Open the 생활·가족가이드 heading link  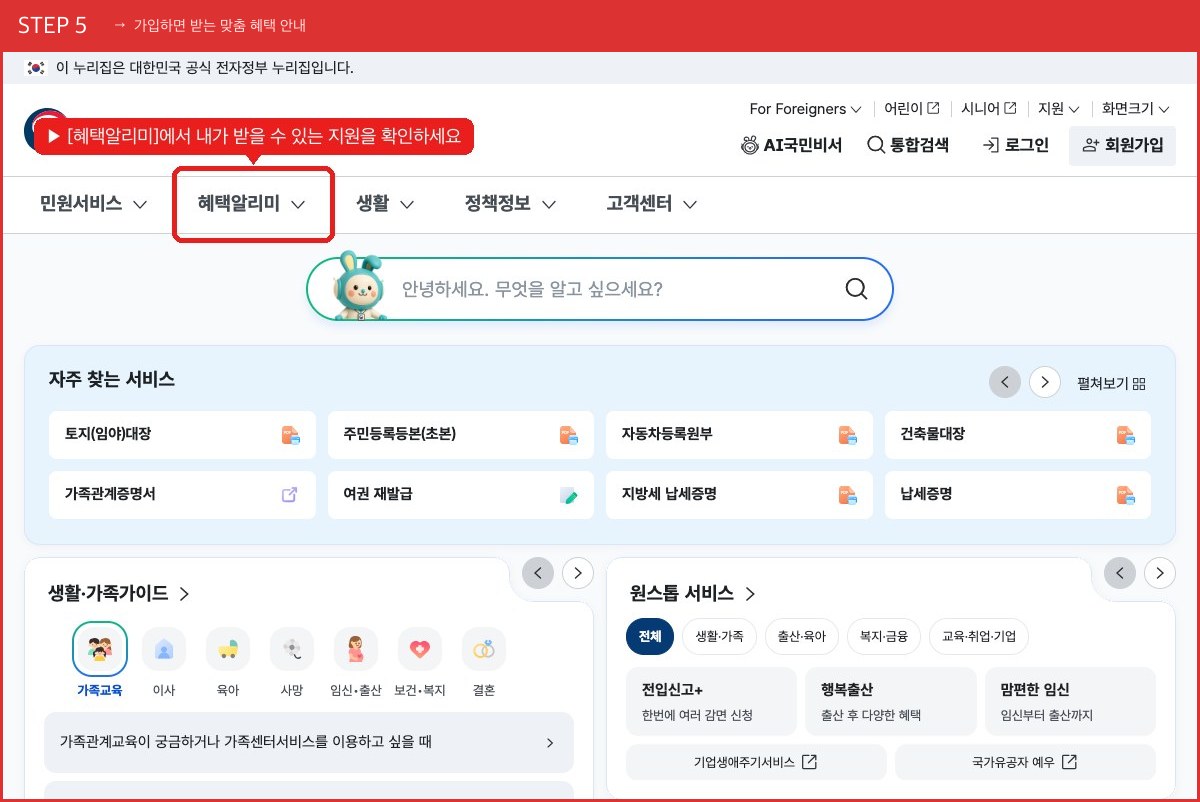pos(119,594)
